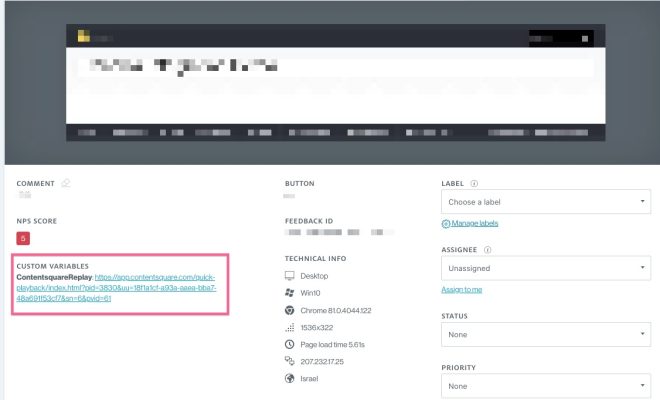660x400 pixels.
Task: Click the Chrome browser icon
Action: 290,310
